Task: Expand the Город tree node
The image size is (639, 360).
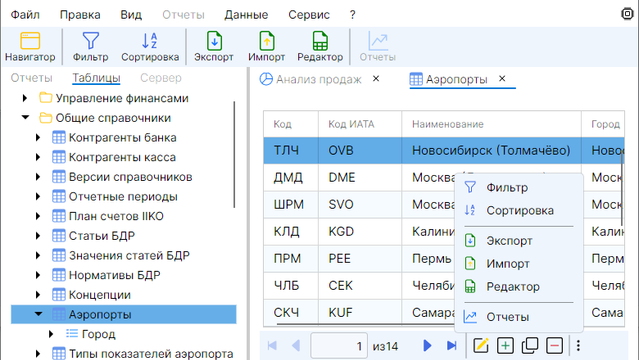Action: click(51, 334)
